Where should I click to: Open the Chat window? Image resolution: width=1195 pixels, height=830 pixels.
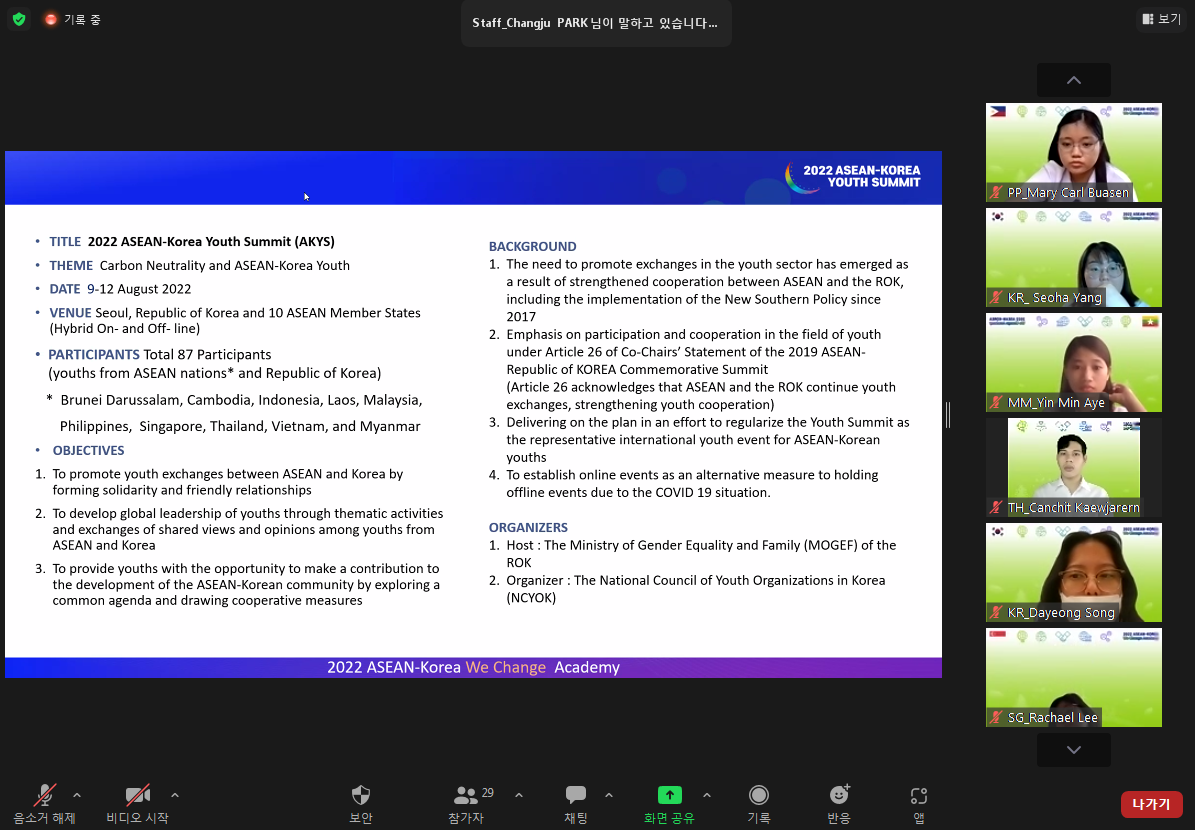[576, 796]
